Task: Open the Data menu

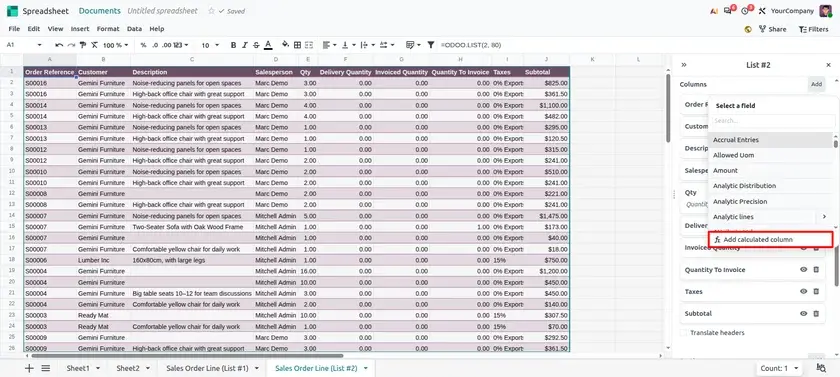Action: point(134,29)
